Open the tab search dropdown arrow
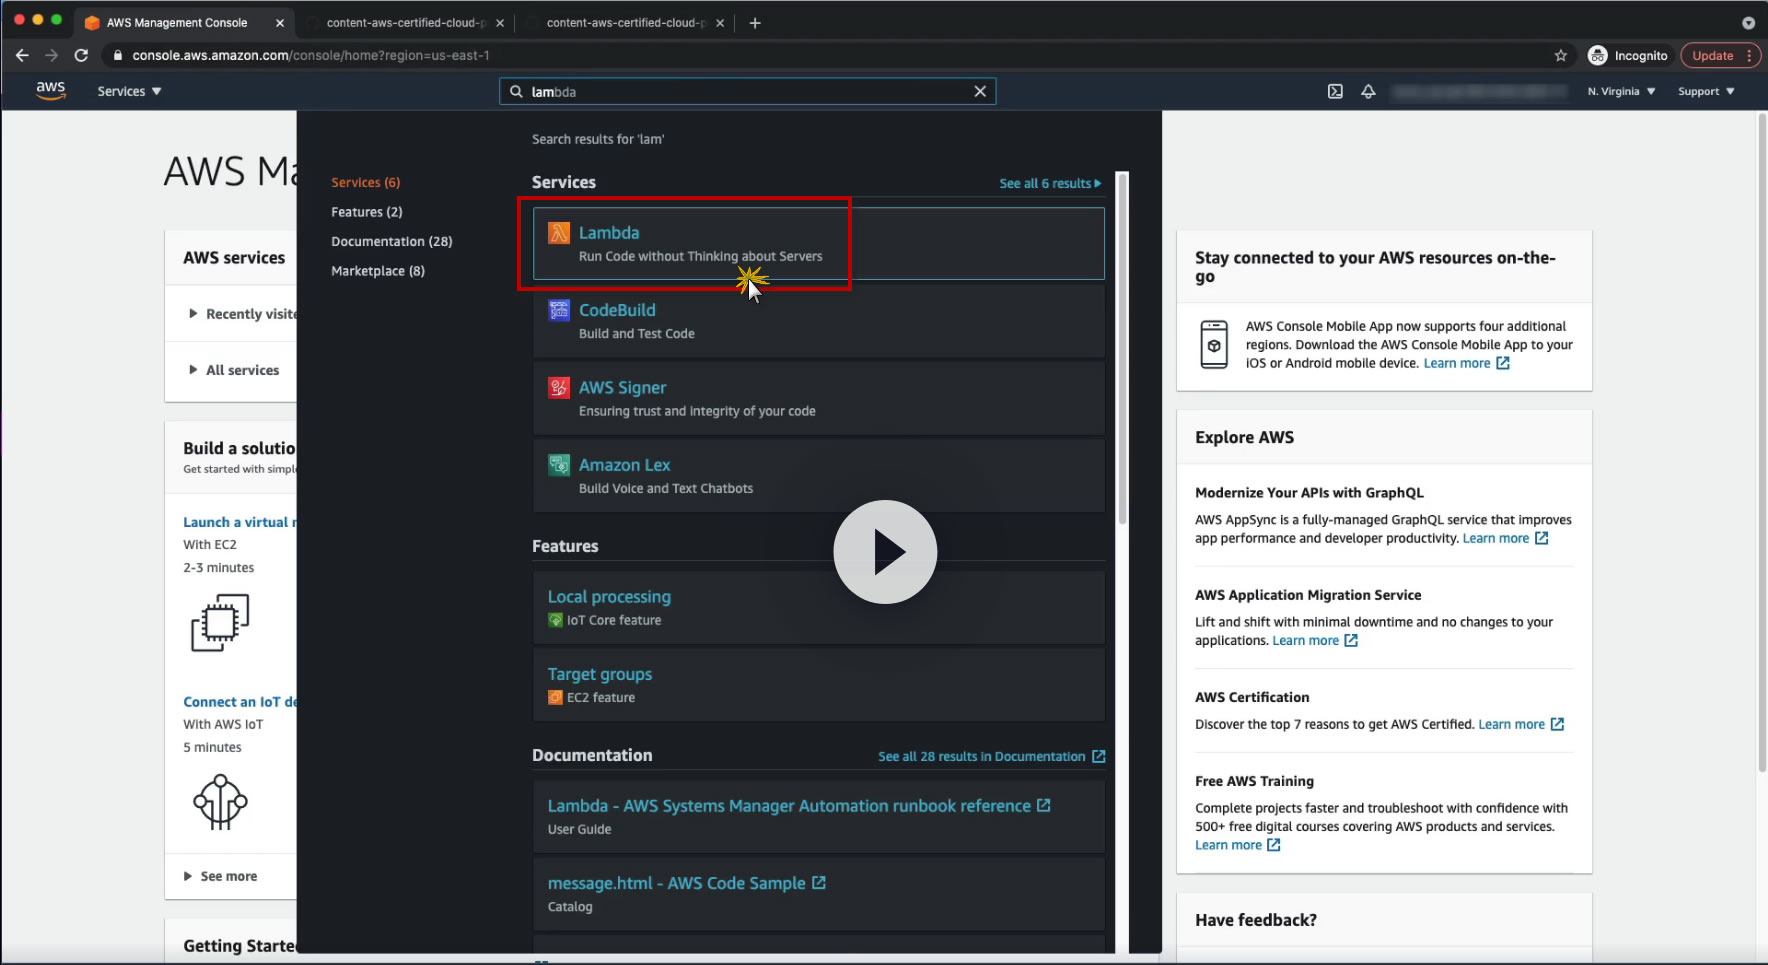Screen dimensions: 1768x965 click(1748, 22)
